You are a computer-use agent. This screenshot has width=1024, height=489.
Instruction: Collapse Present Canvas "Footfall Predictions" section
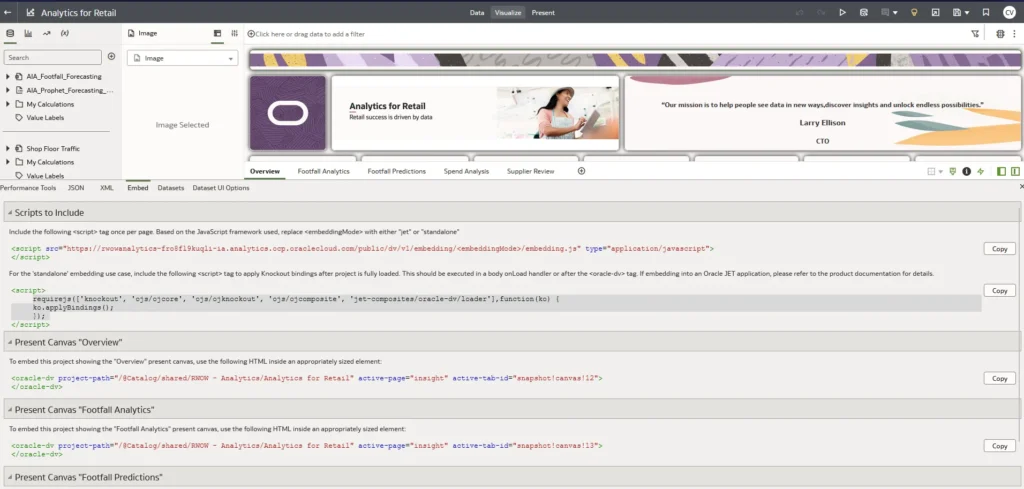pos(10,477)
